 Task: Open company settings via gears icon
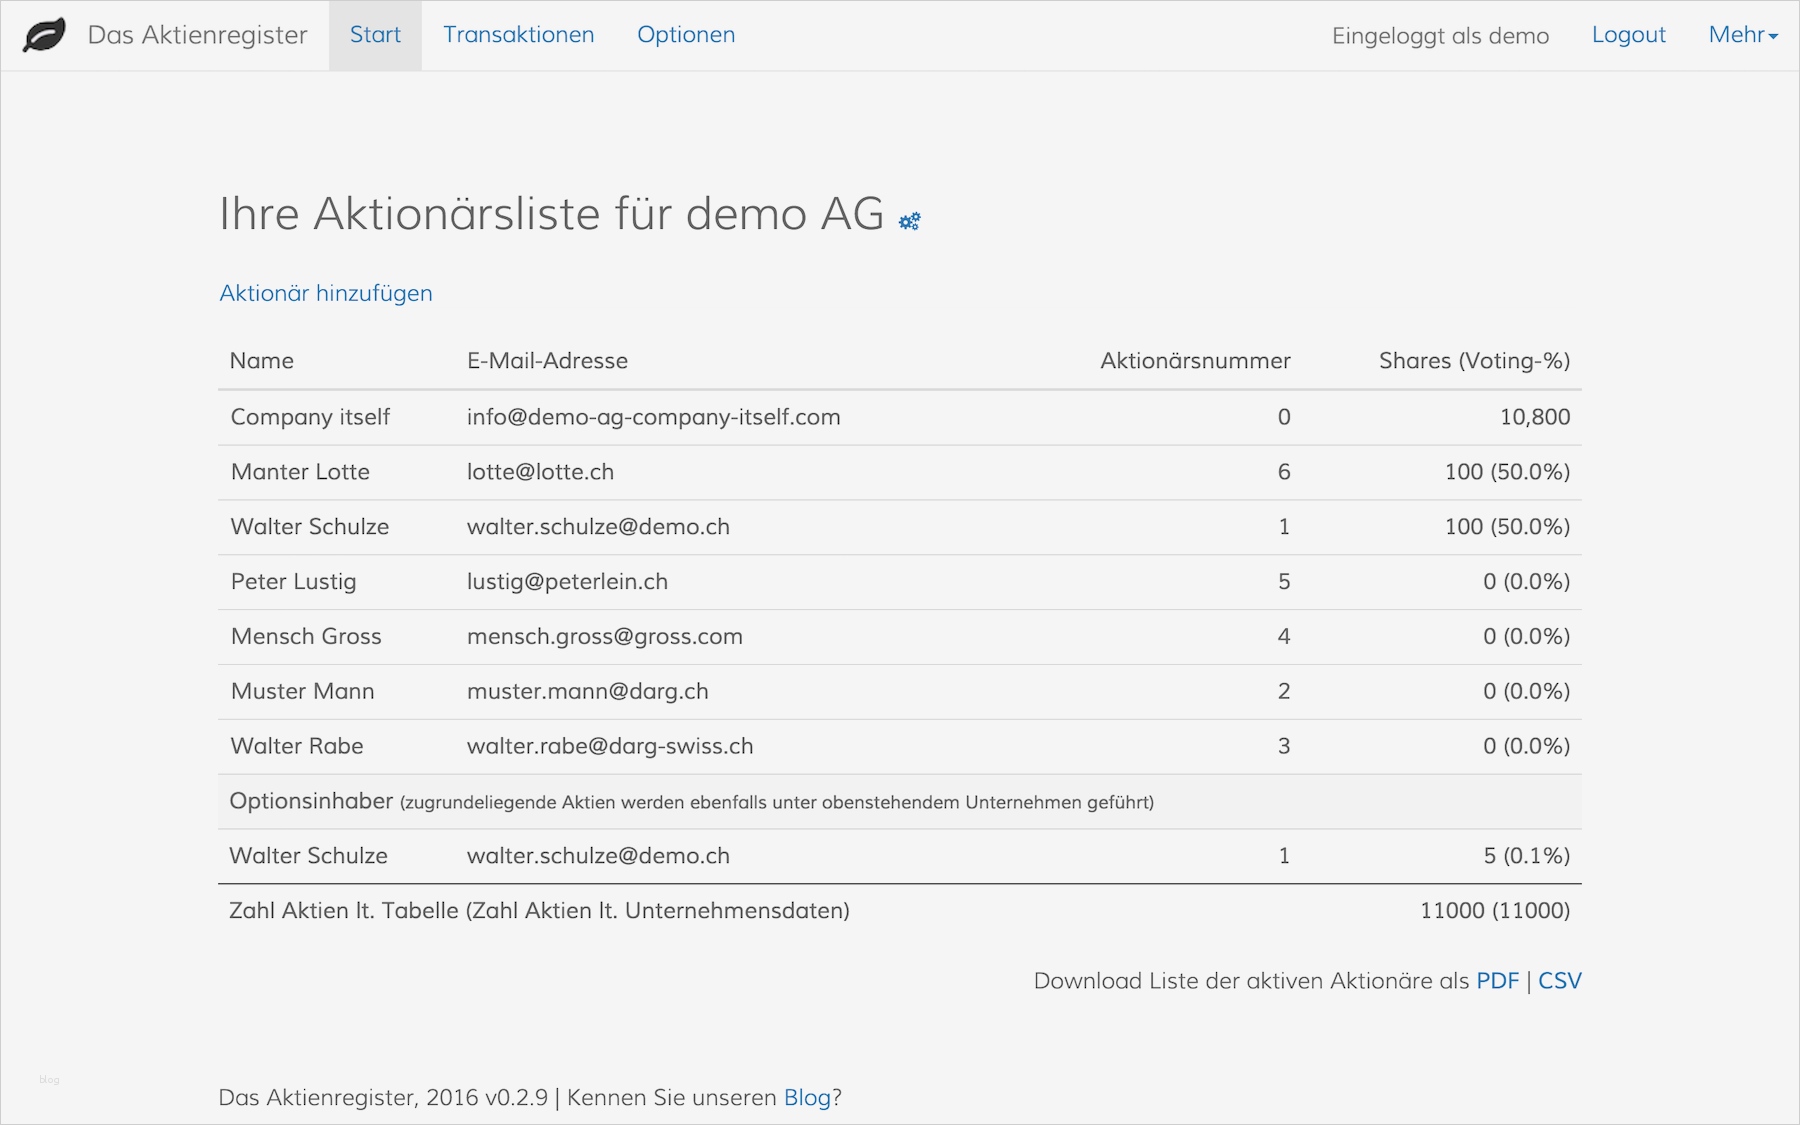pos(909,221)
